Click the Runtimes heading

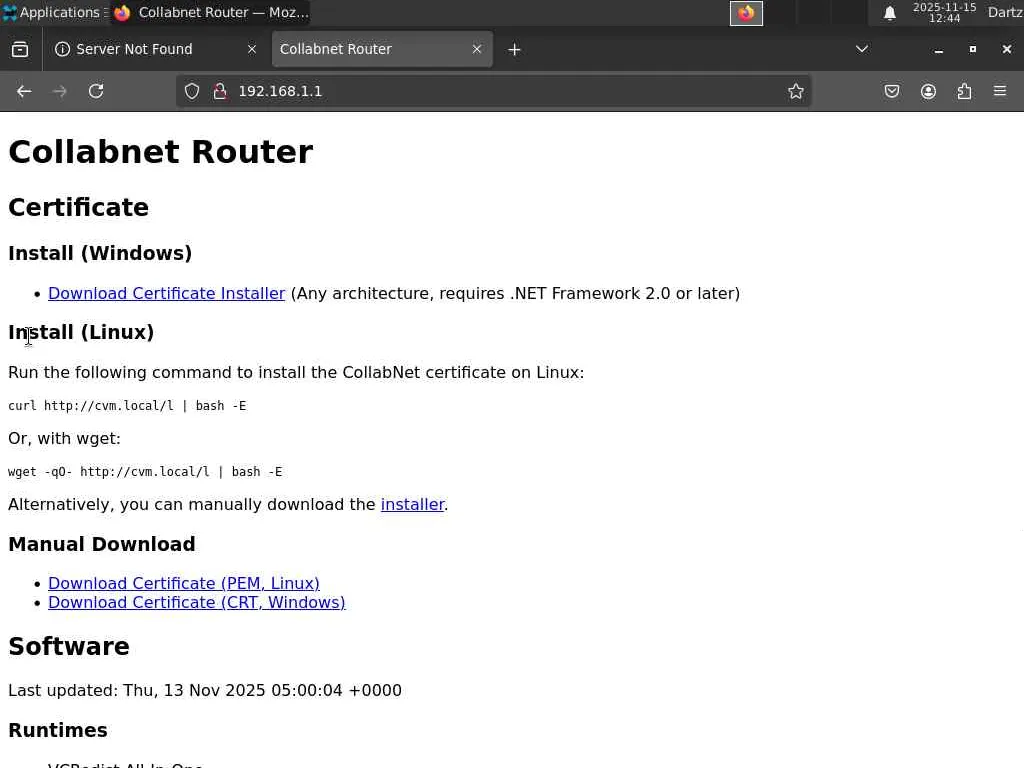click(x=57, y=730)
